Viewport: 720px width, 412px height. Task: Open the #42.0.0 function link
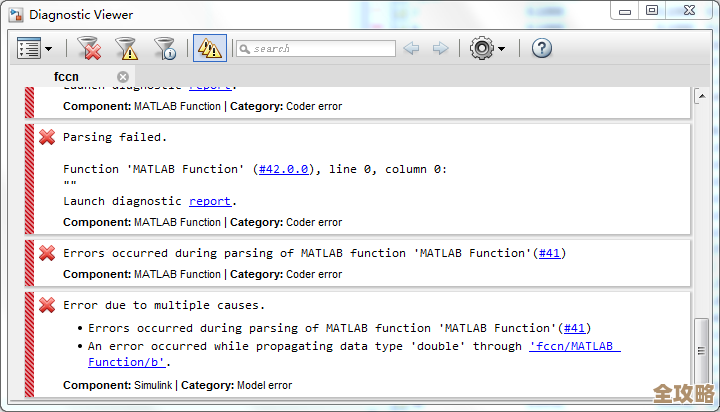(x=285, y=169)
